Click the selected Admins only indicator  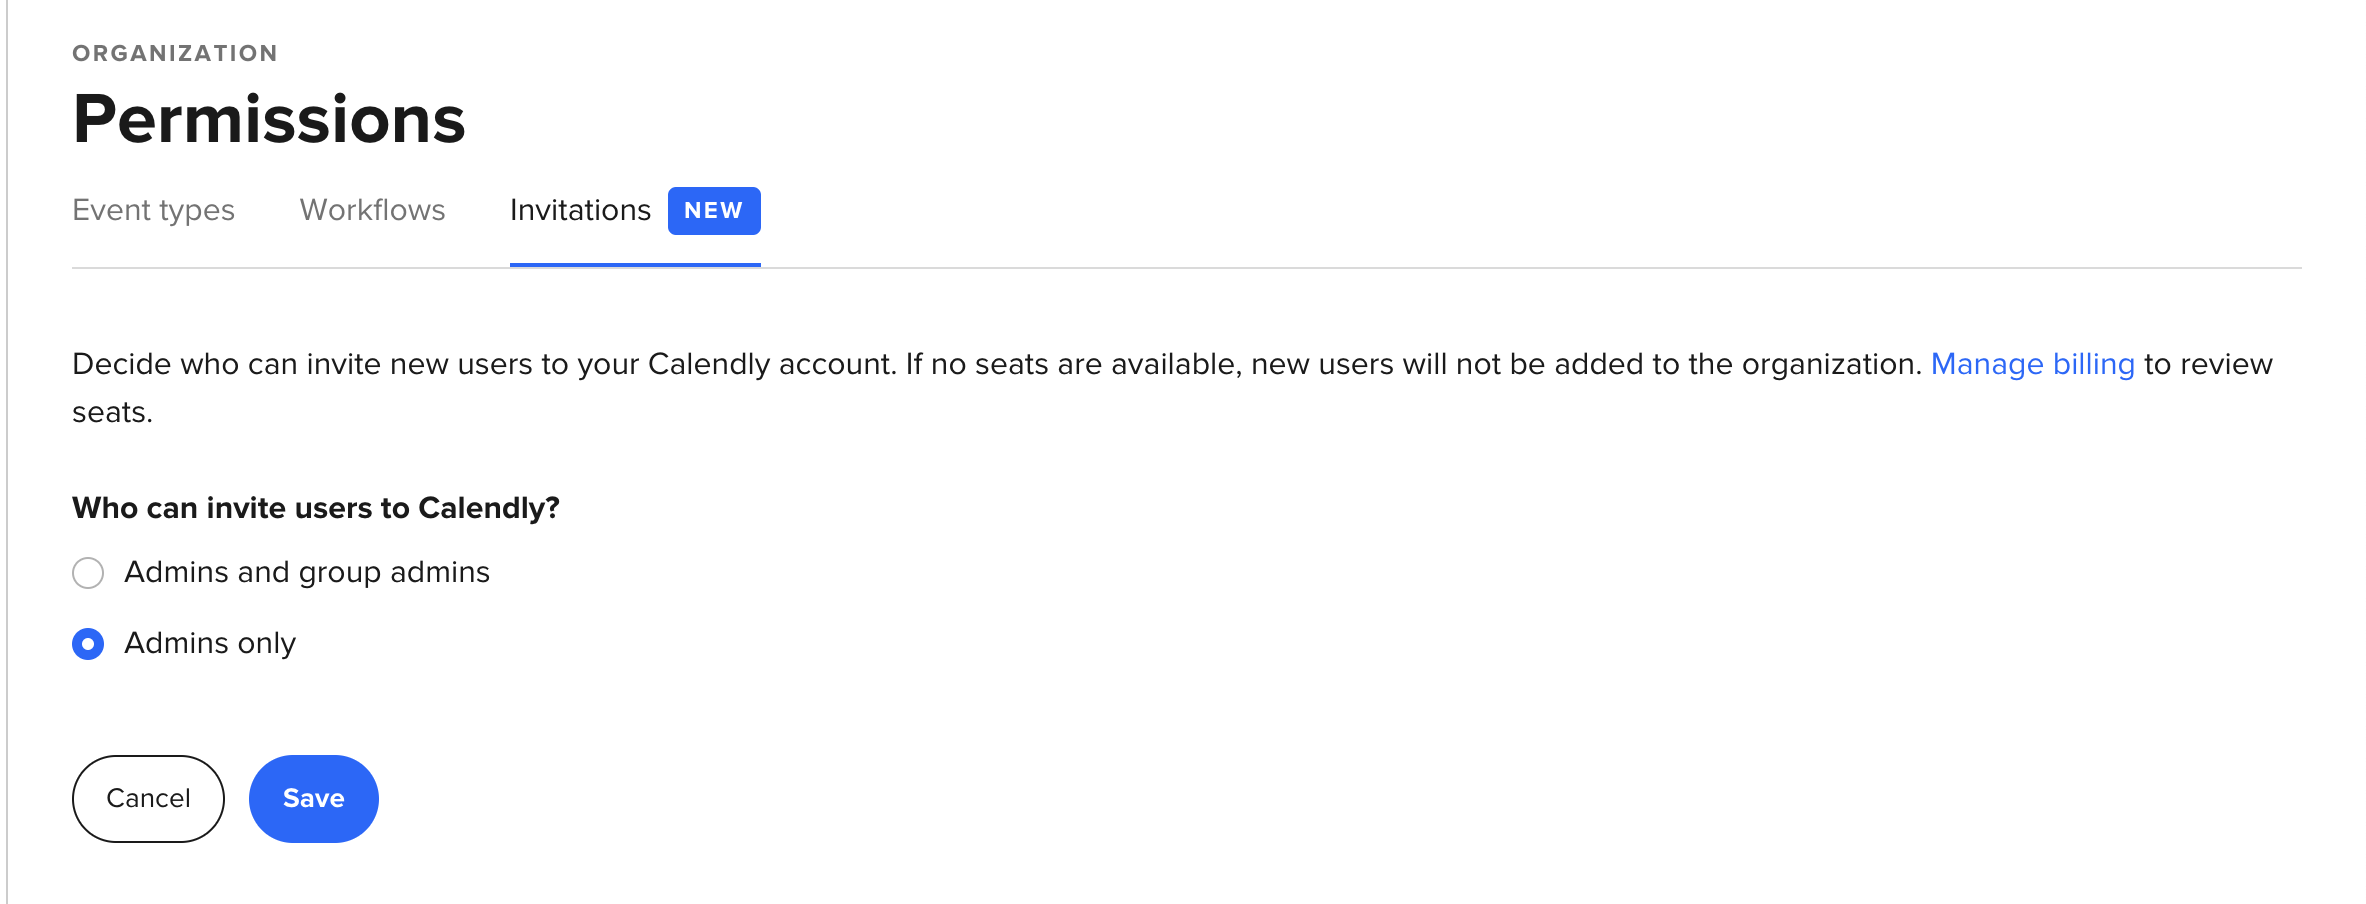[x=88, y=644]
